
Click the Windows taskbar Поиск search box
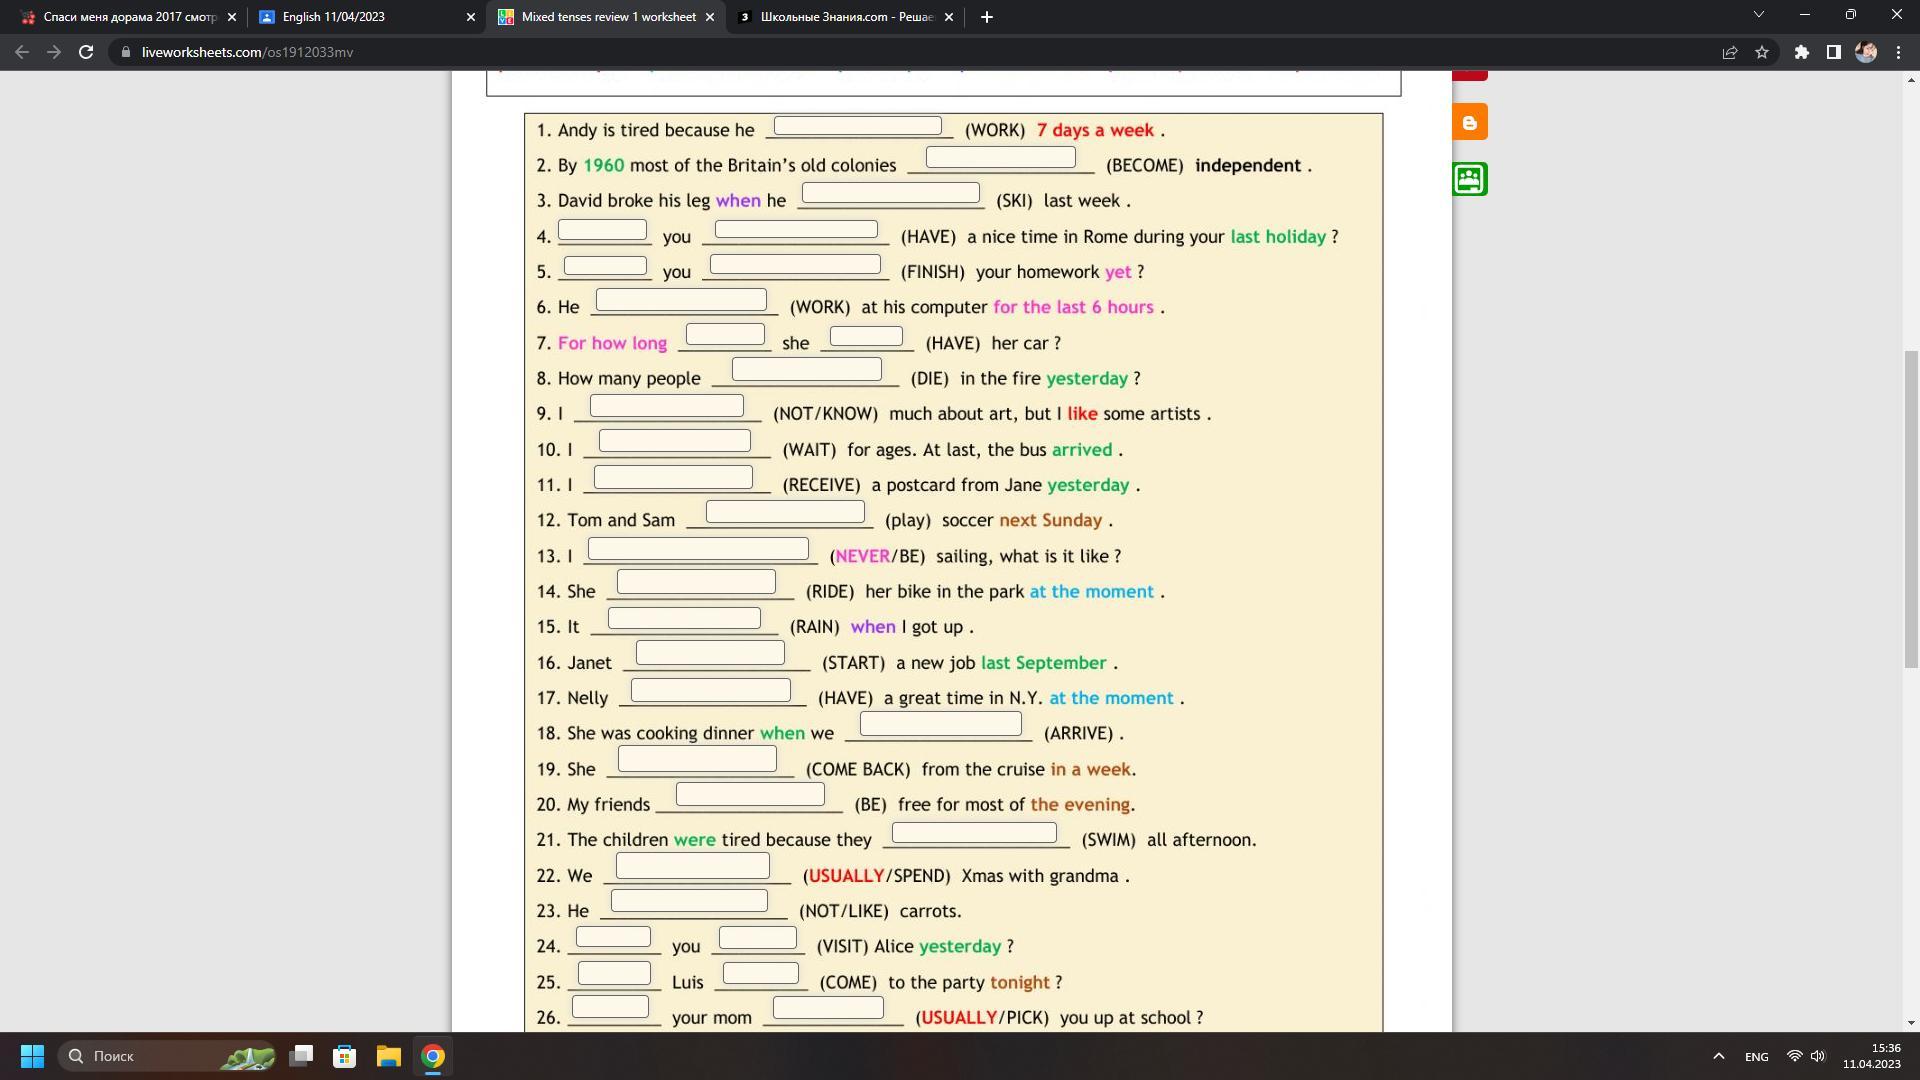coord(150,1056)
